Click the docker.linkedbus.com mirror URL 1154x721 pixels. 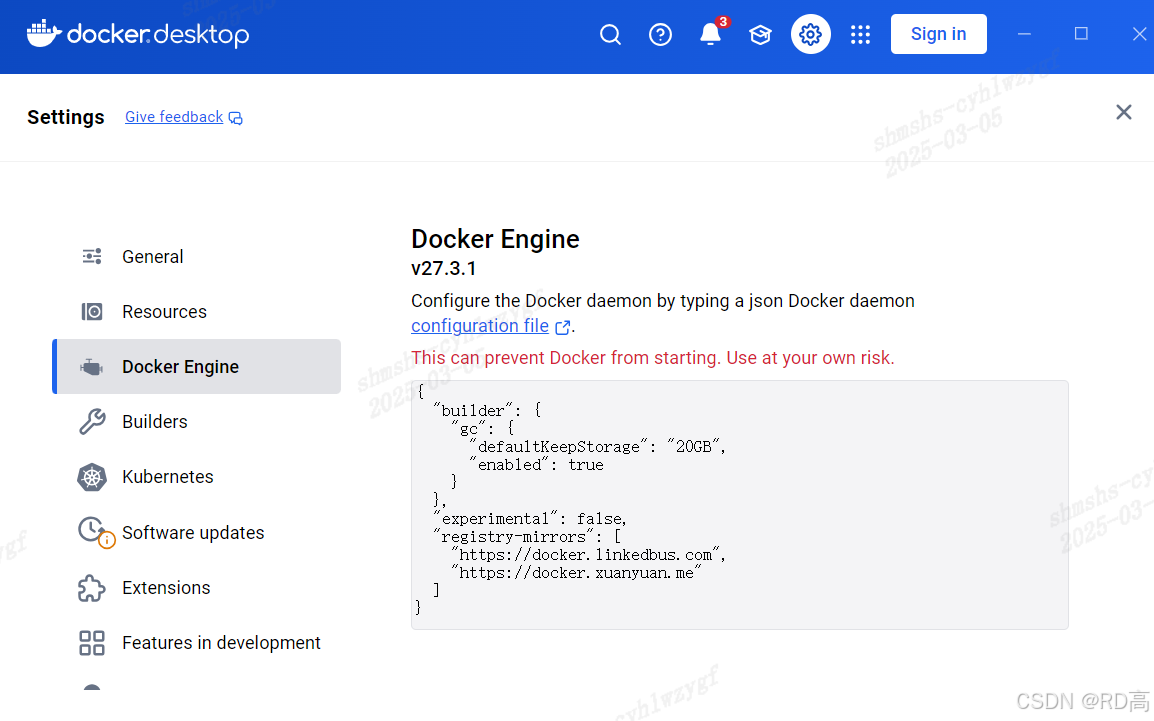click(x=589, y=555)
